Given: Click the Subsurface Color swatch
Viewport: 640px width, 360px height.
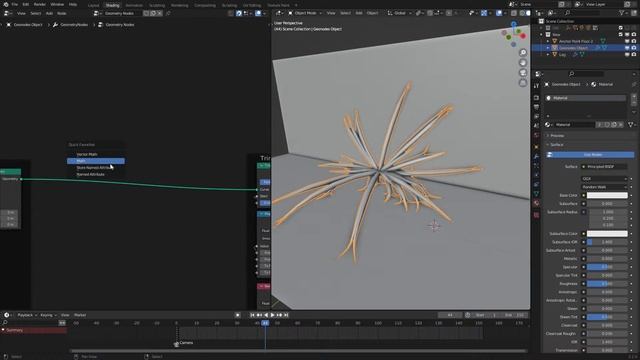Looking at the screenshot, I should click(x=607, y=233).
